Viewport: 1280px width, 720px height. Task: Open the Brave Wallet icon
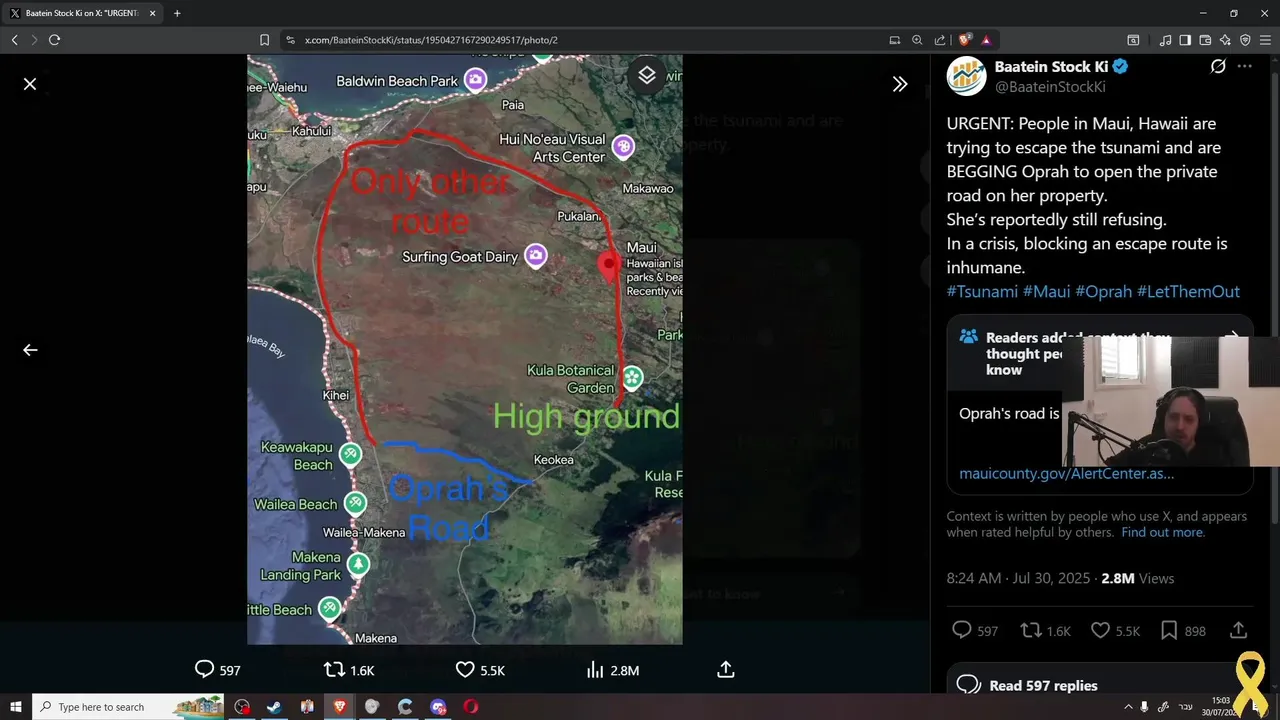click(x=1205, y=40)
